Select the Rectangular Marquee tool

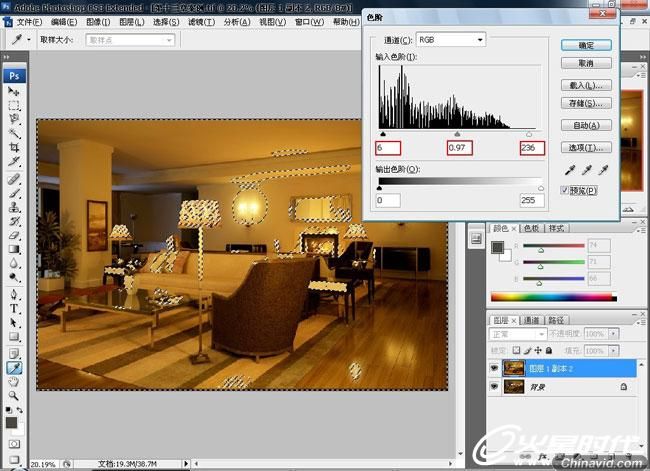point(14,105)
